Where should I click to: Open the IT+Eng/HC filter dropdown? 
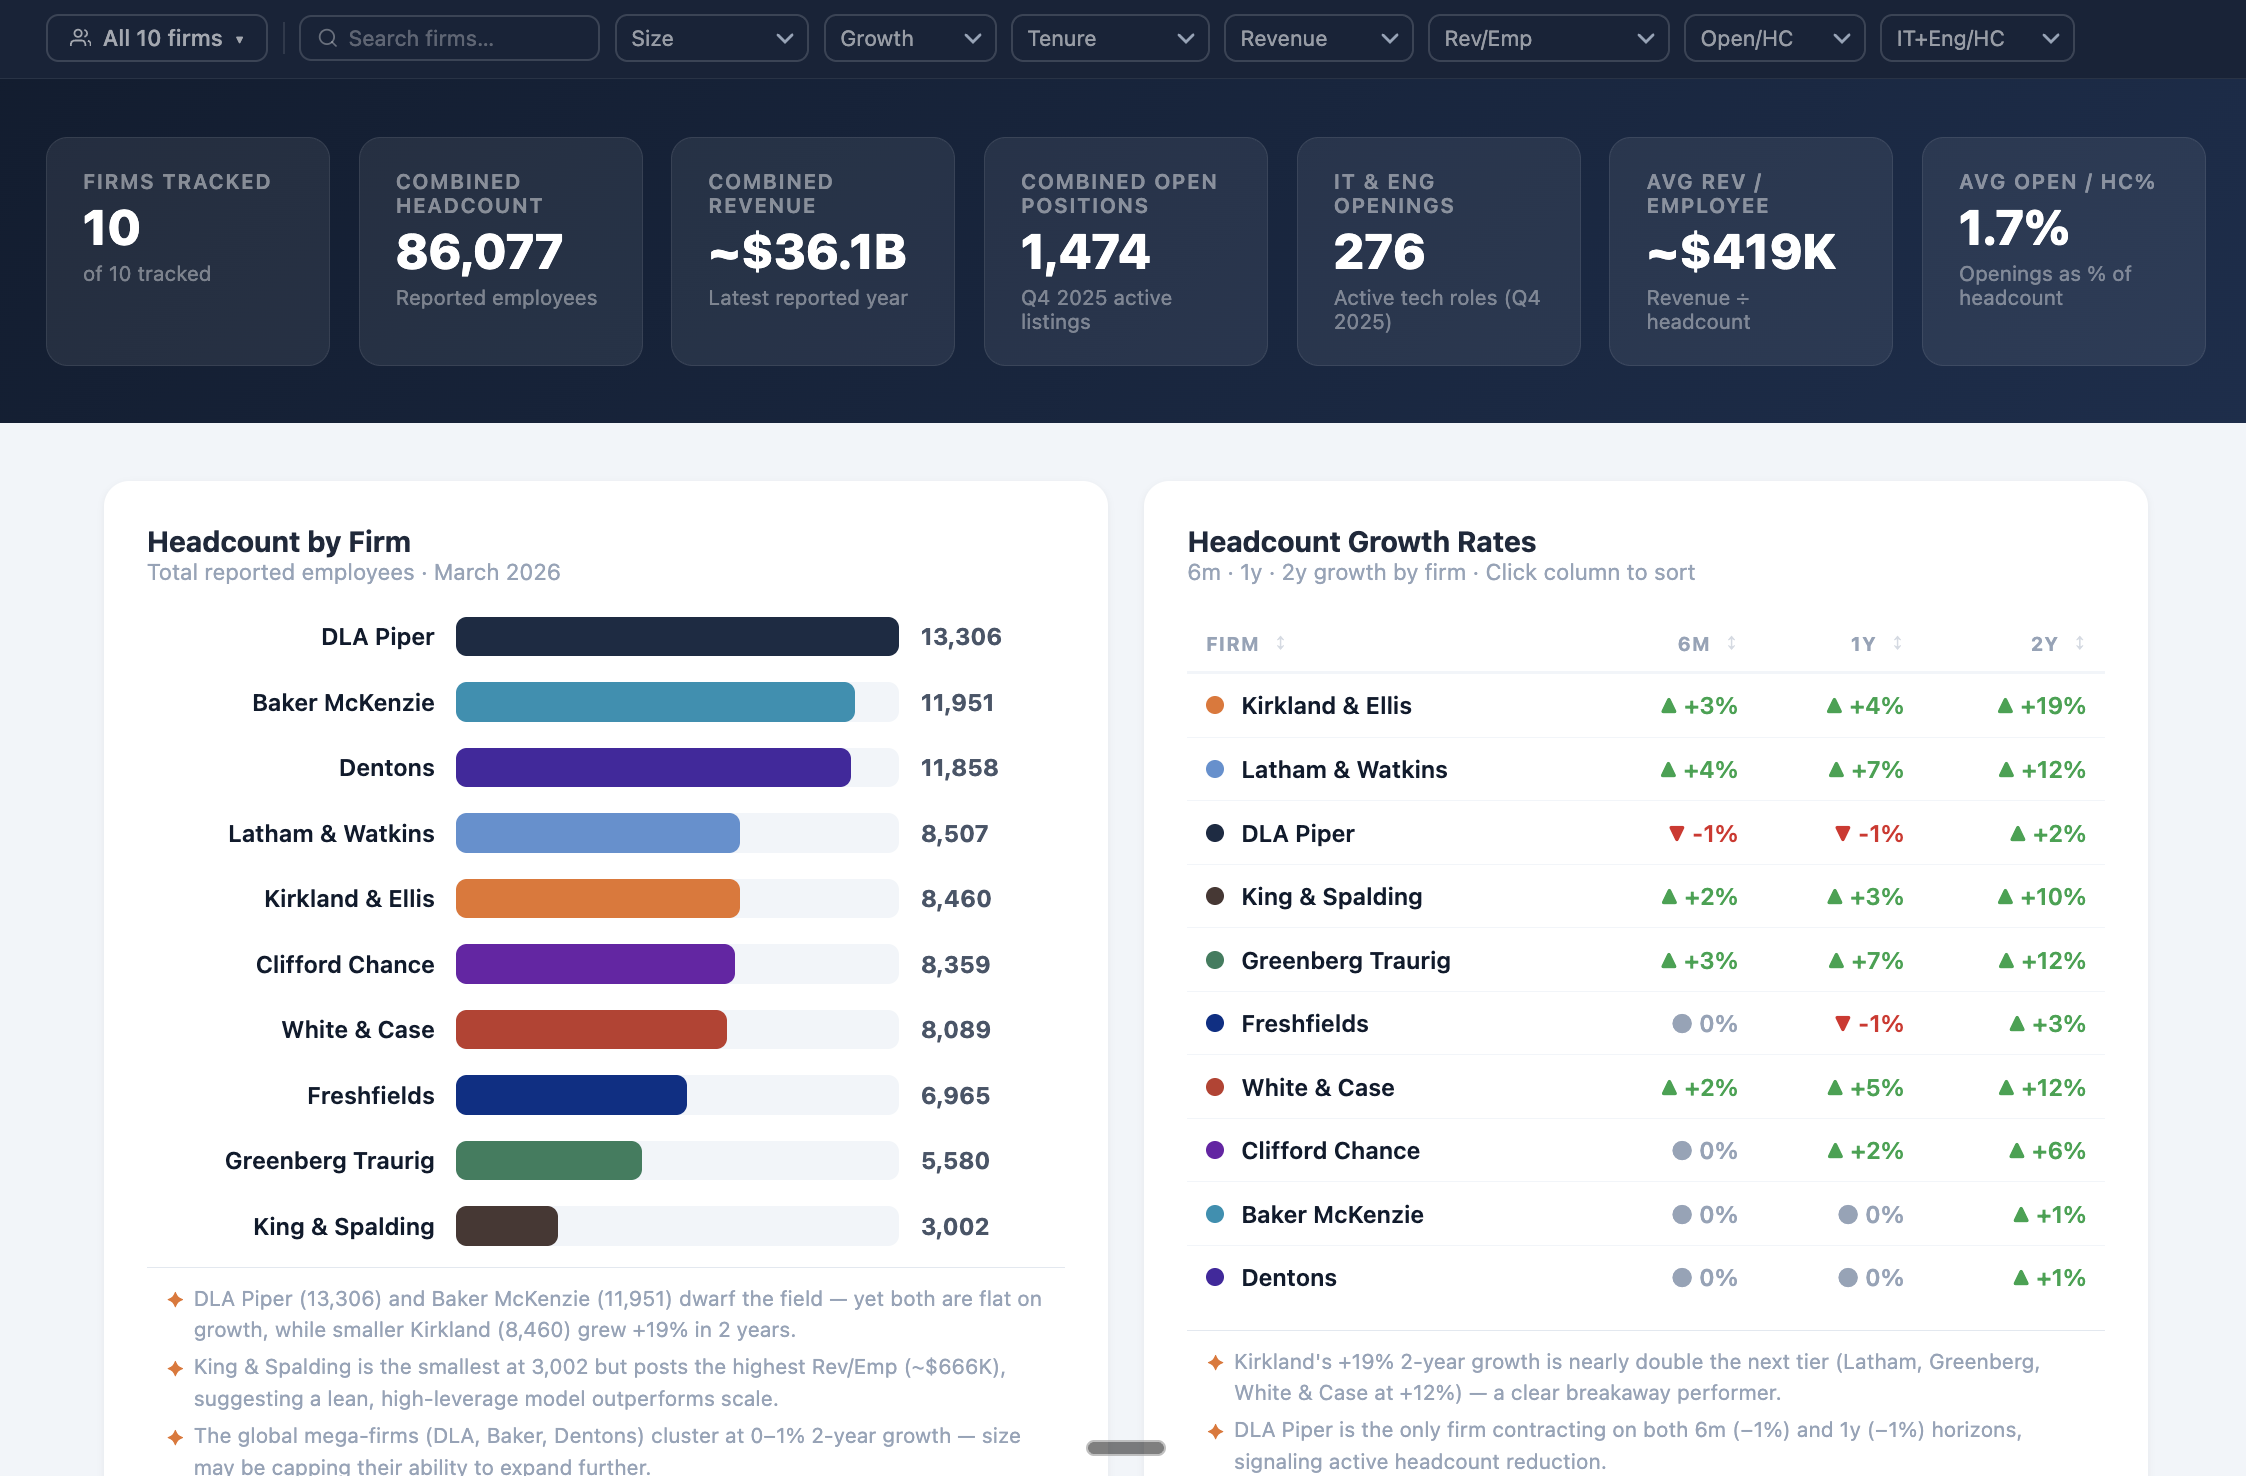coord(1976,38)
